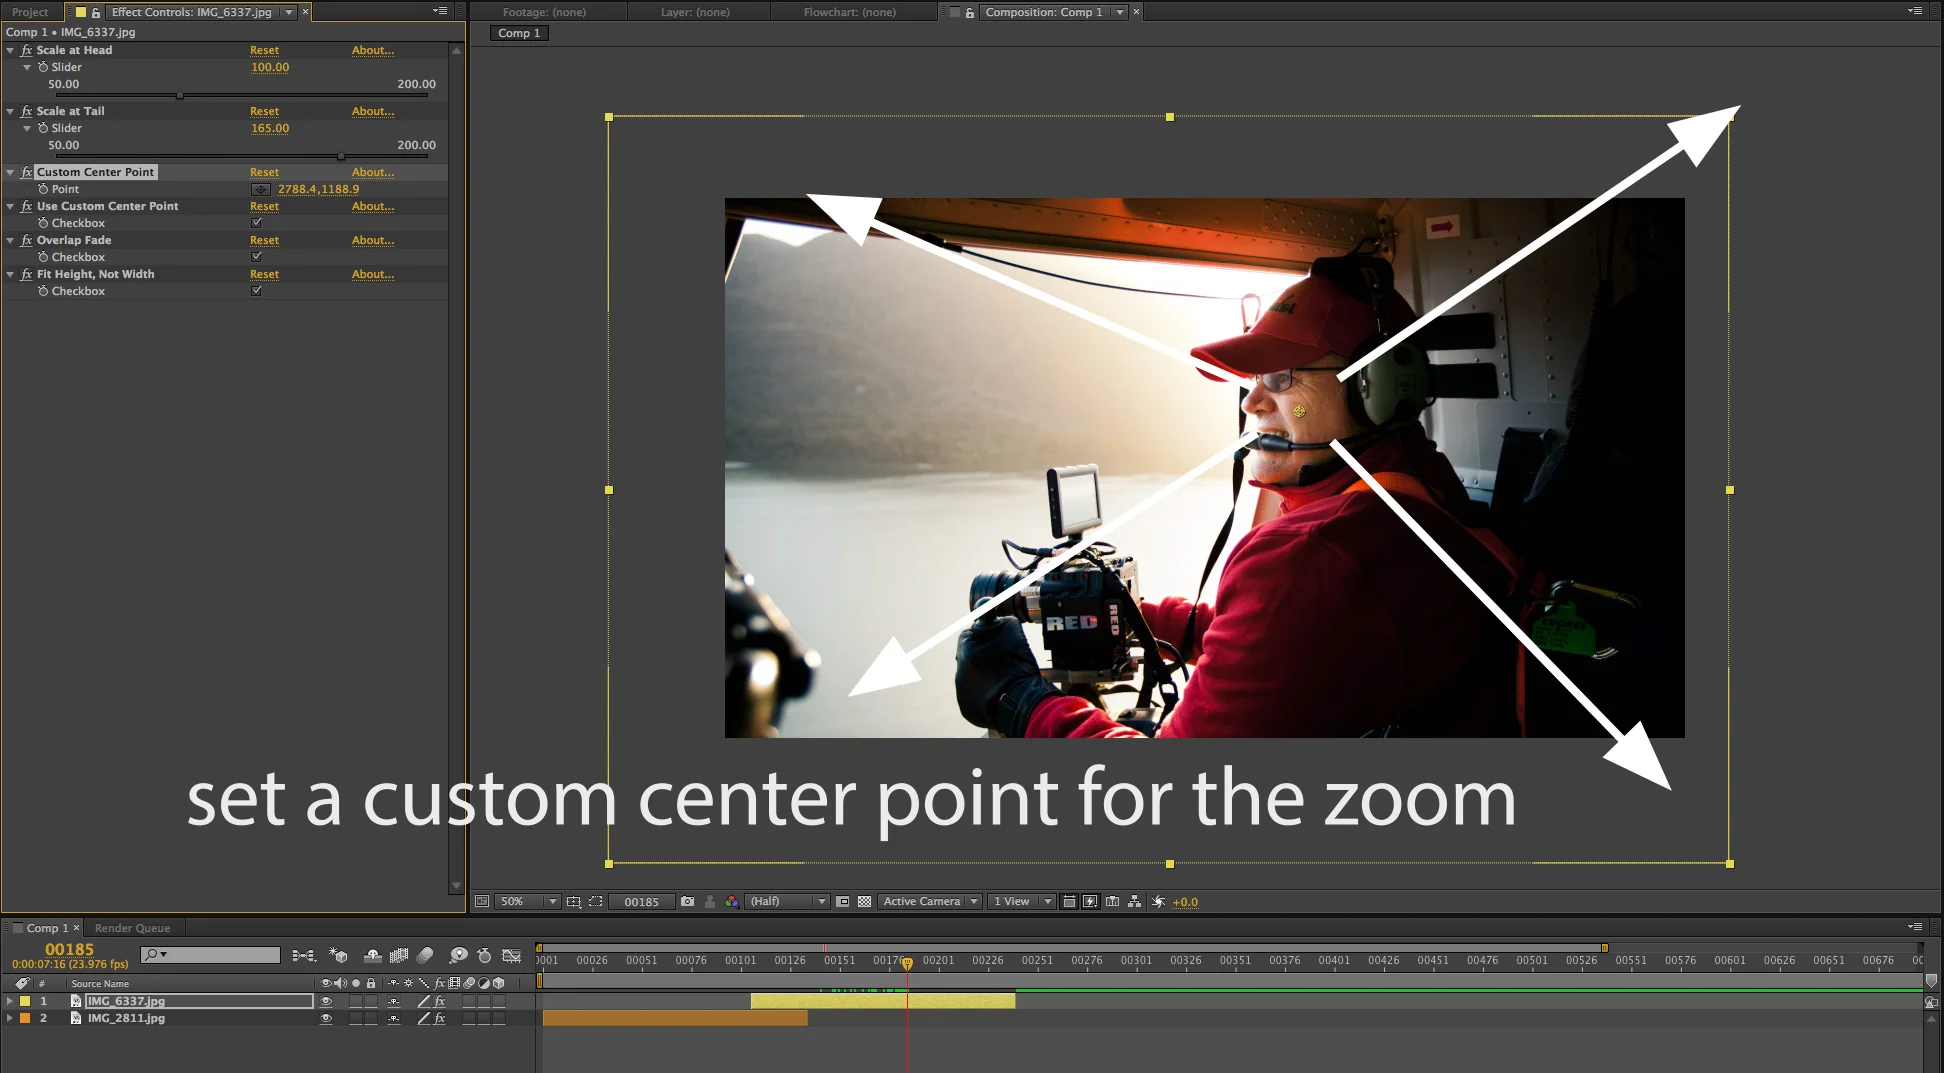Expand layer IMG_6337.jpg in timeline
This screenshot has height=1073, width=1944.
10,1001
